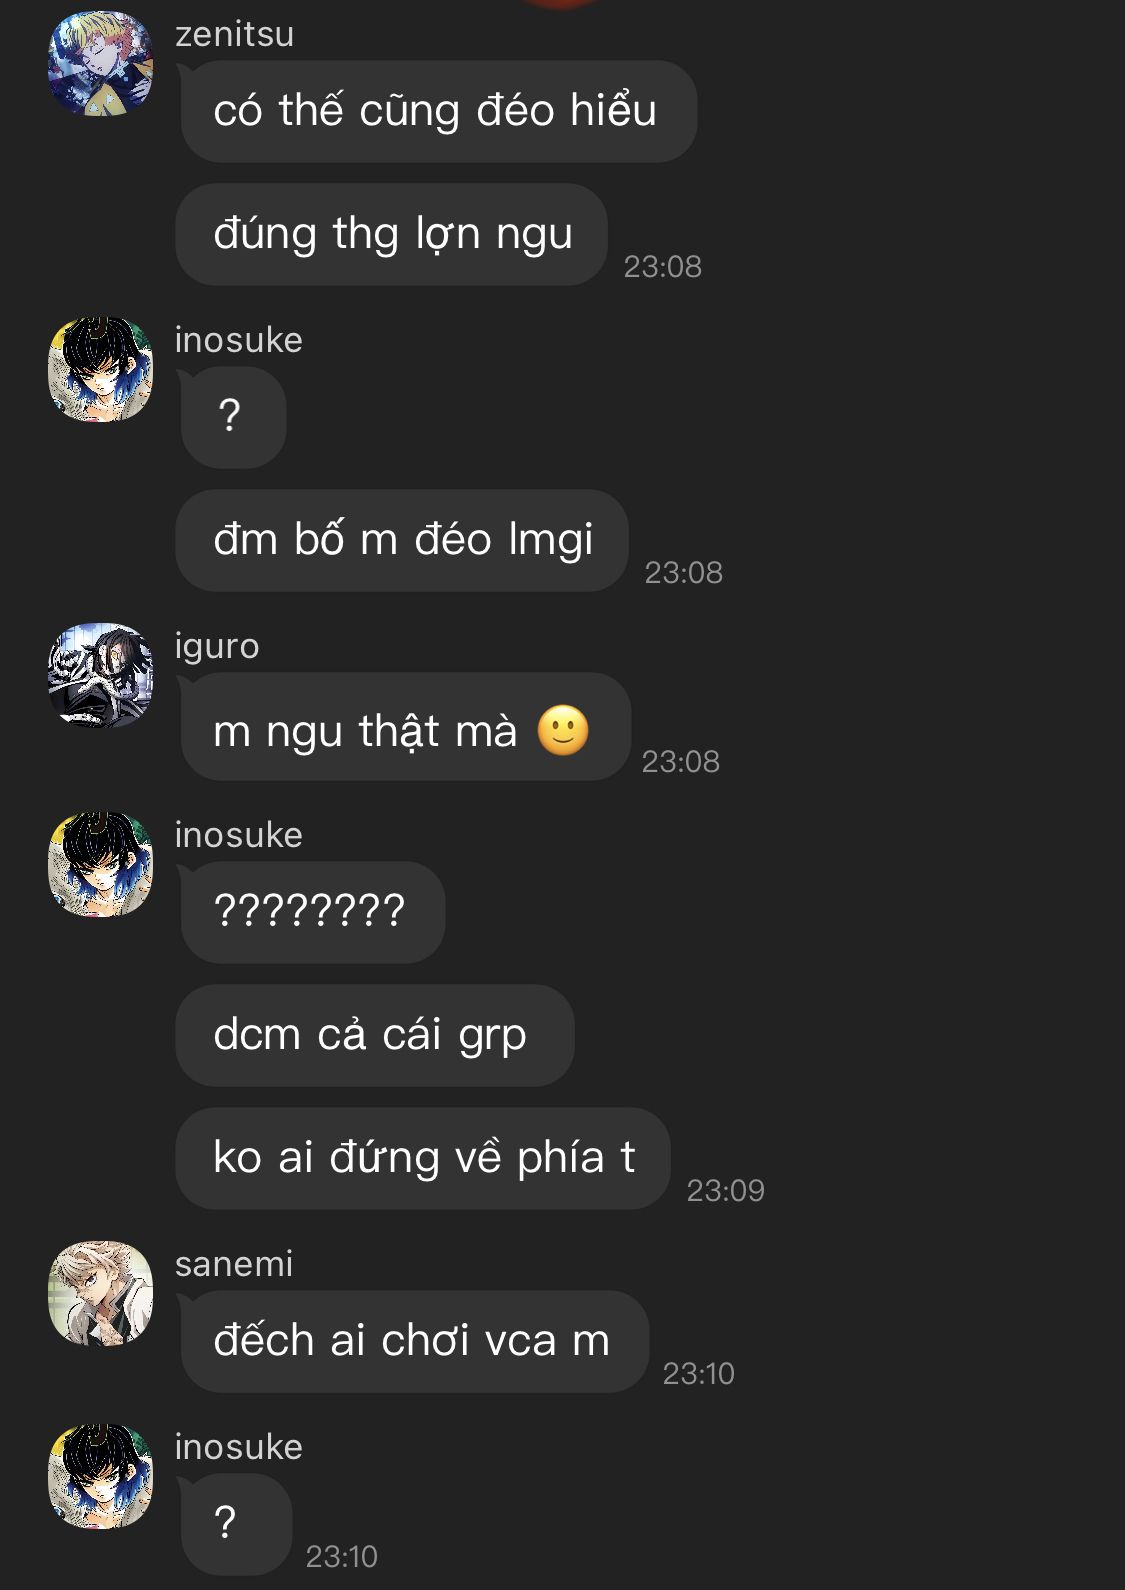Screen dimensions: 1125x1590
Task: Tap inosuke's avatar beside the first '?' message
Action: [x=100, y=369]
